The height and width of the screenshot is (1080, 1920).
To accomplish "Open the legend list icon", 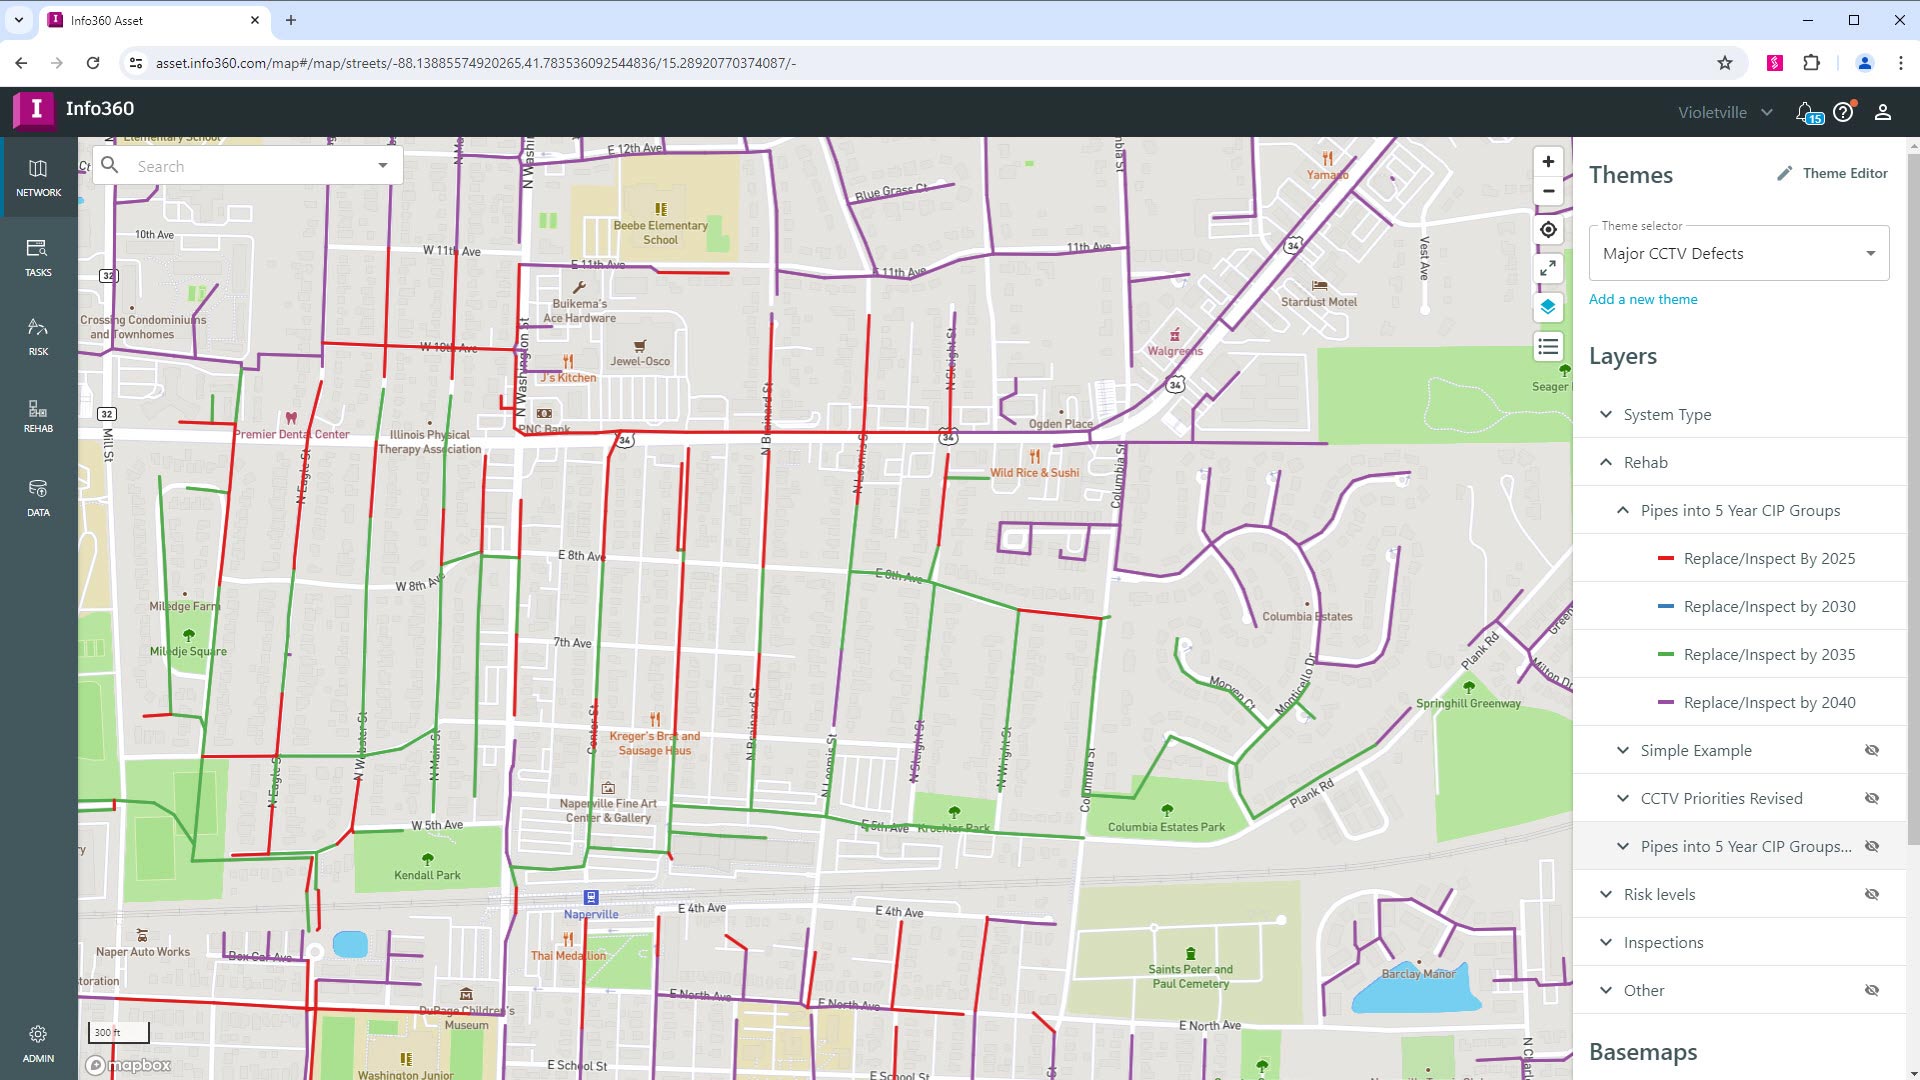I will tap(1548, 347).
